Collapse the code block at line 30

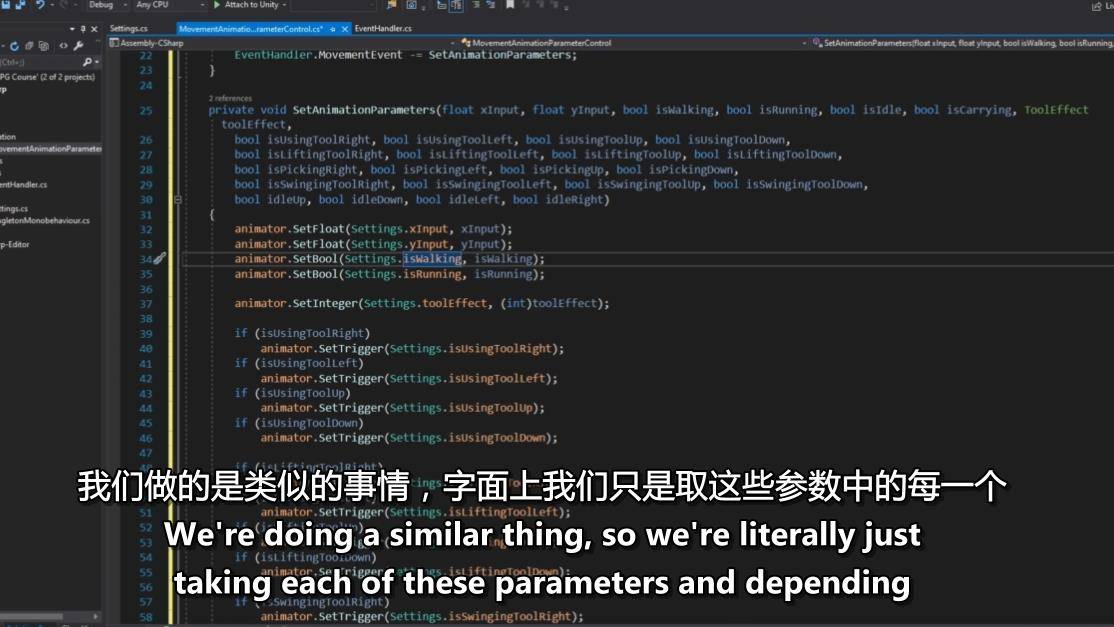coord(178,200)
